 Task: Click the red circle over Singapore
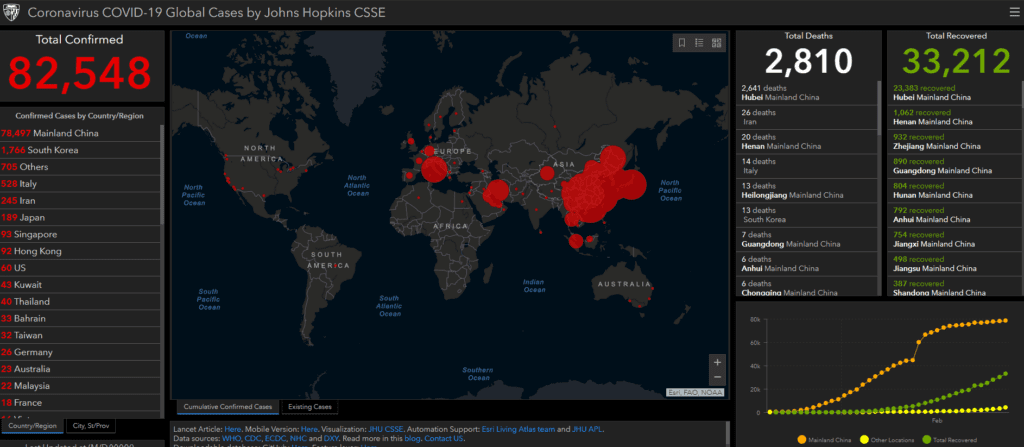[575, 241]
